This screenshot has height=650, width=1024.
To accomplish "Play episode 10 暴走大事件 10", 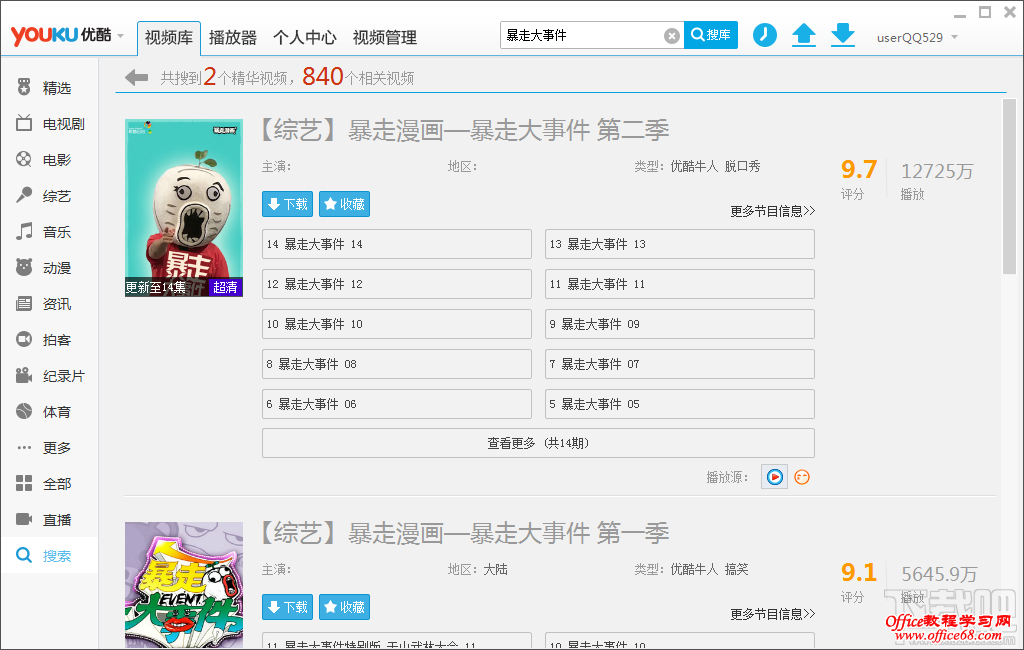I will pyautogui.click(x=397, y=323).
